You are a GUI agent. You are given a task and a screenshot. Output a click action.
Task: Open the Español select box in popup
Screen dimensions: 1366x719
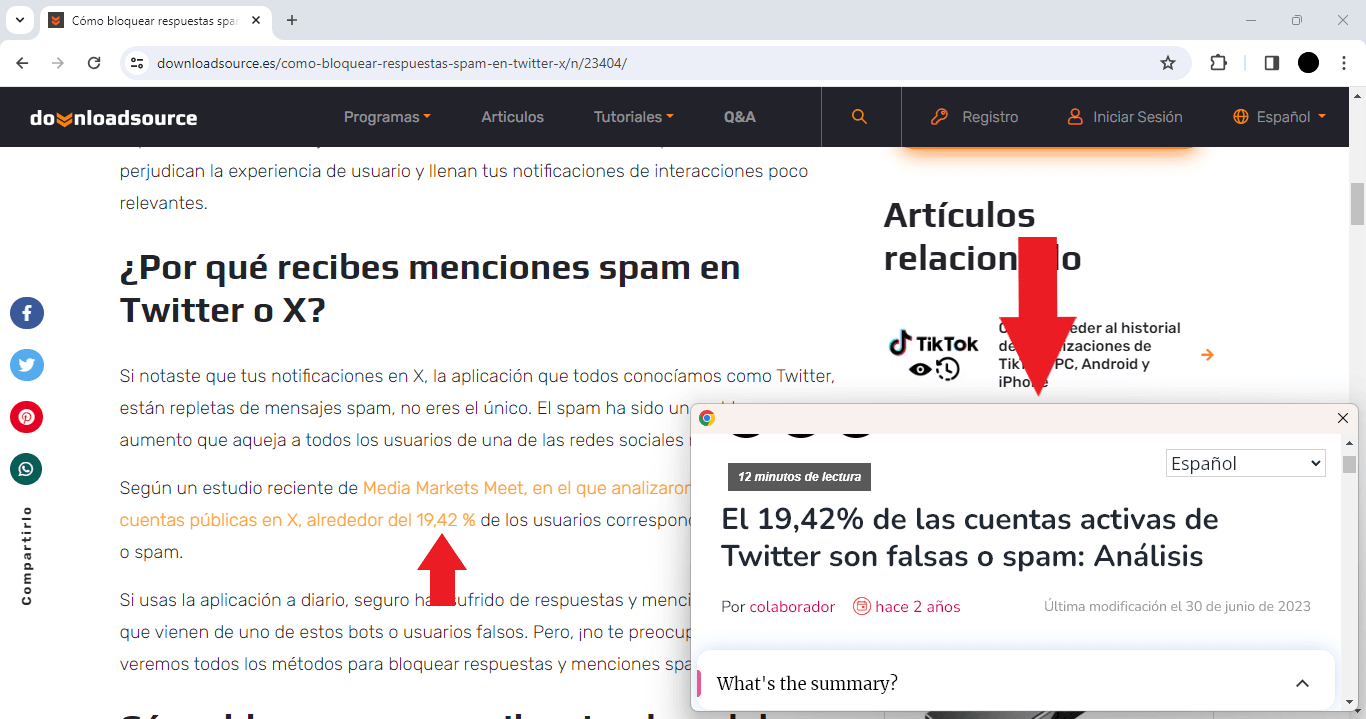1246,463
